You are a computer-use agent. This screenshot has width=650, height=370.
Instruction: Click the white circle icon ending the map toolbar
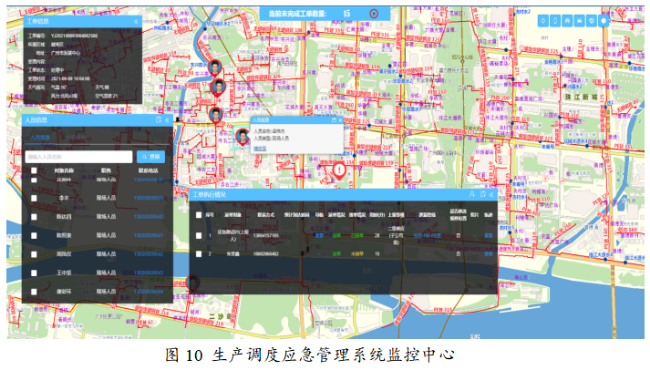pyautogui.click(x=604, y=21)
